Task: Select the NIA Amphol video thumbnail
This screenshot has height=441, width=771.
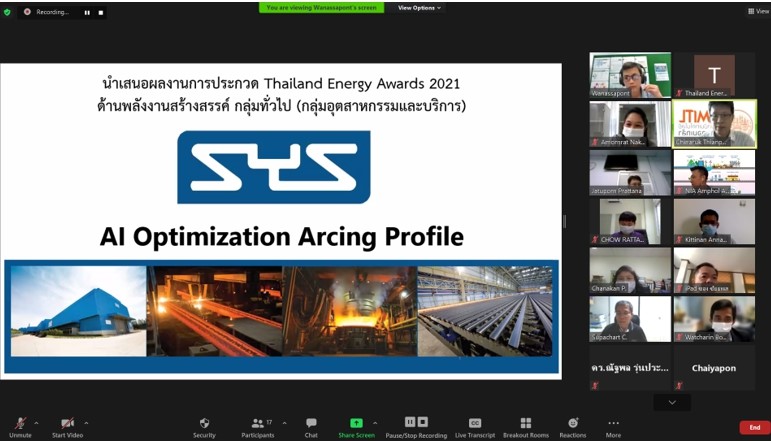Action: click(714, 173)
